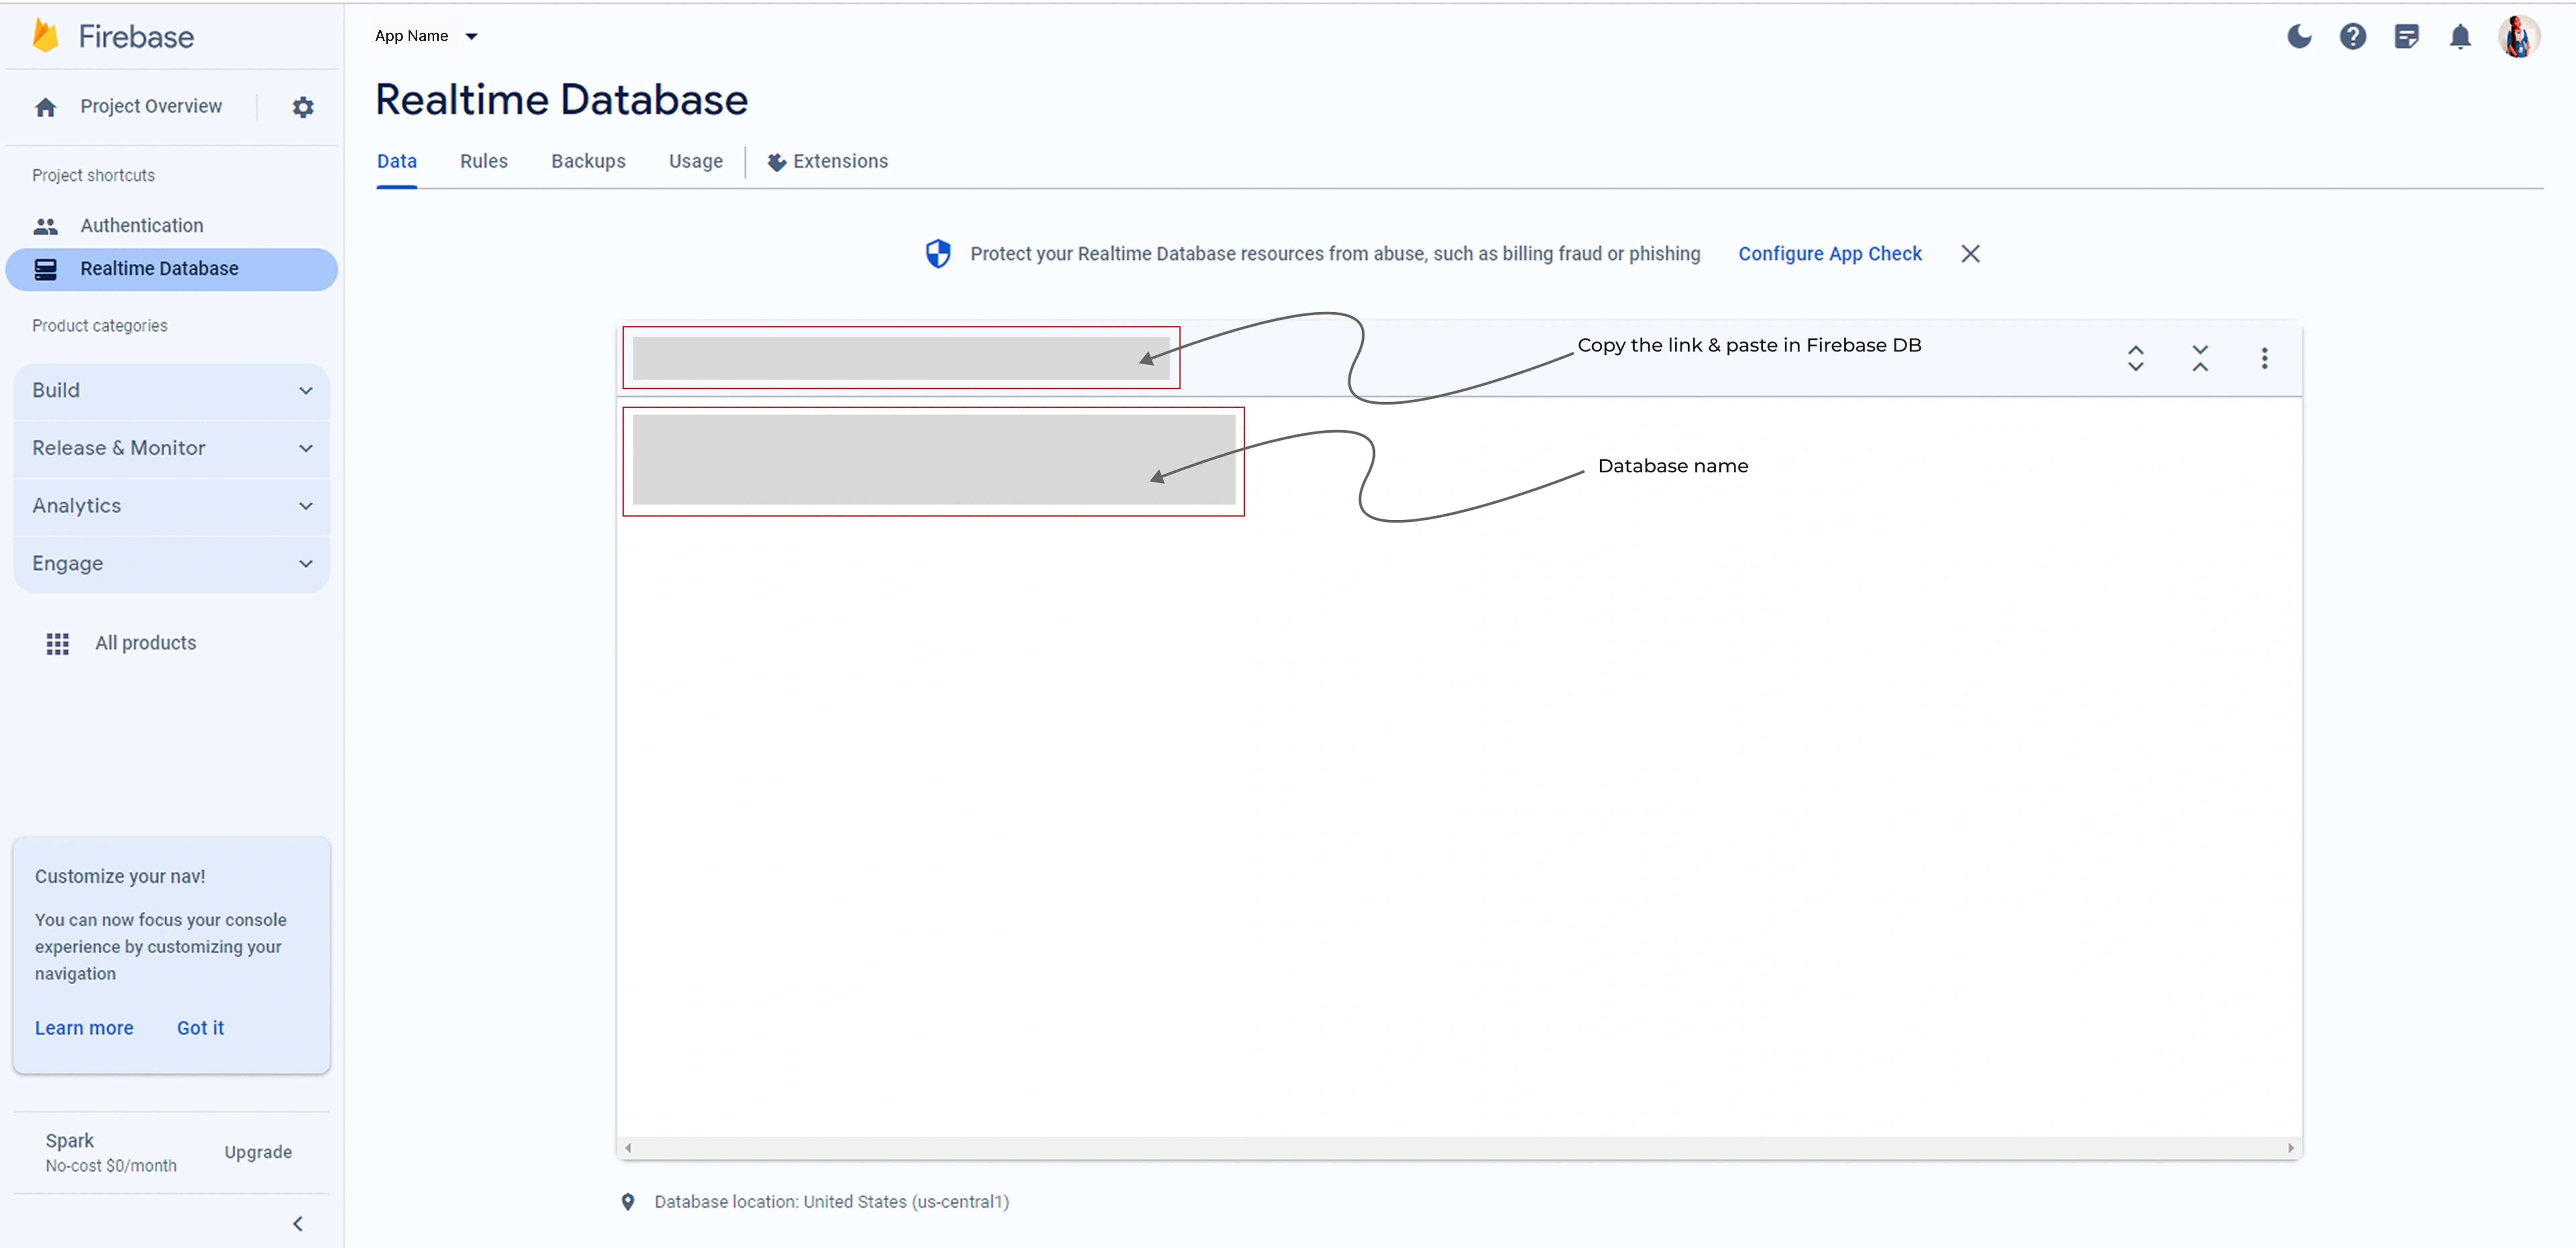Switch to the Usage tab
The height and width of the screenshot is (1248, 2576).
pos(696,162)
